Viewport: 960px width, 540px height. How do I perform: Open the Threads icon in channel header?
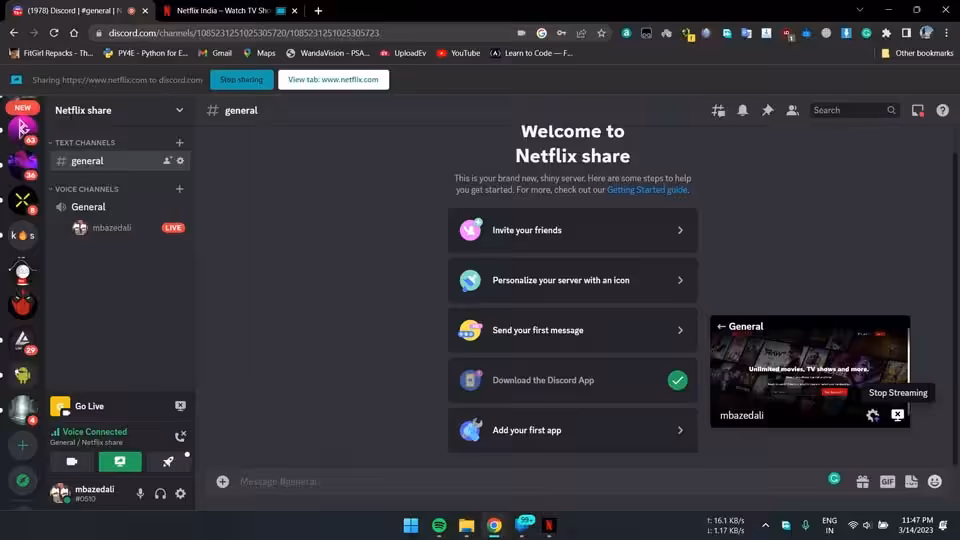(718, 110)
